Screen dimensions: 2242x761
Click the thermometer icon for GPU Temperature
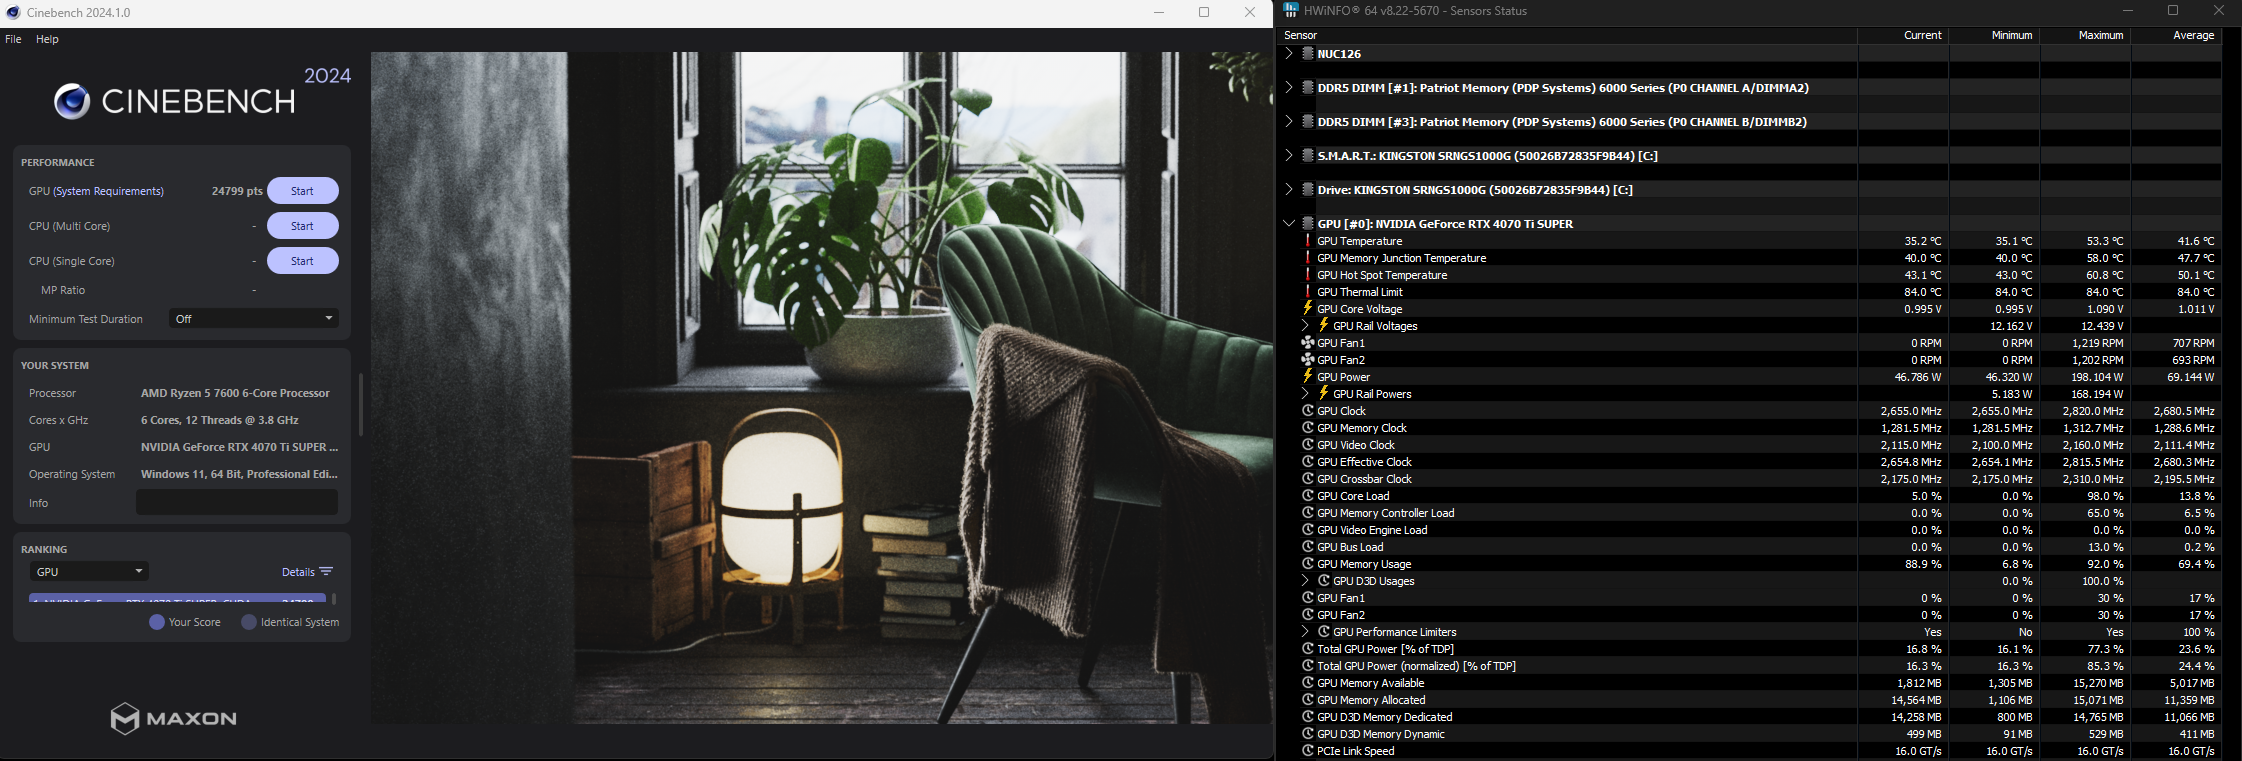pyautogui.click(x=1307, y=241)
